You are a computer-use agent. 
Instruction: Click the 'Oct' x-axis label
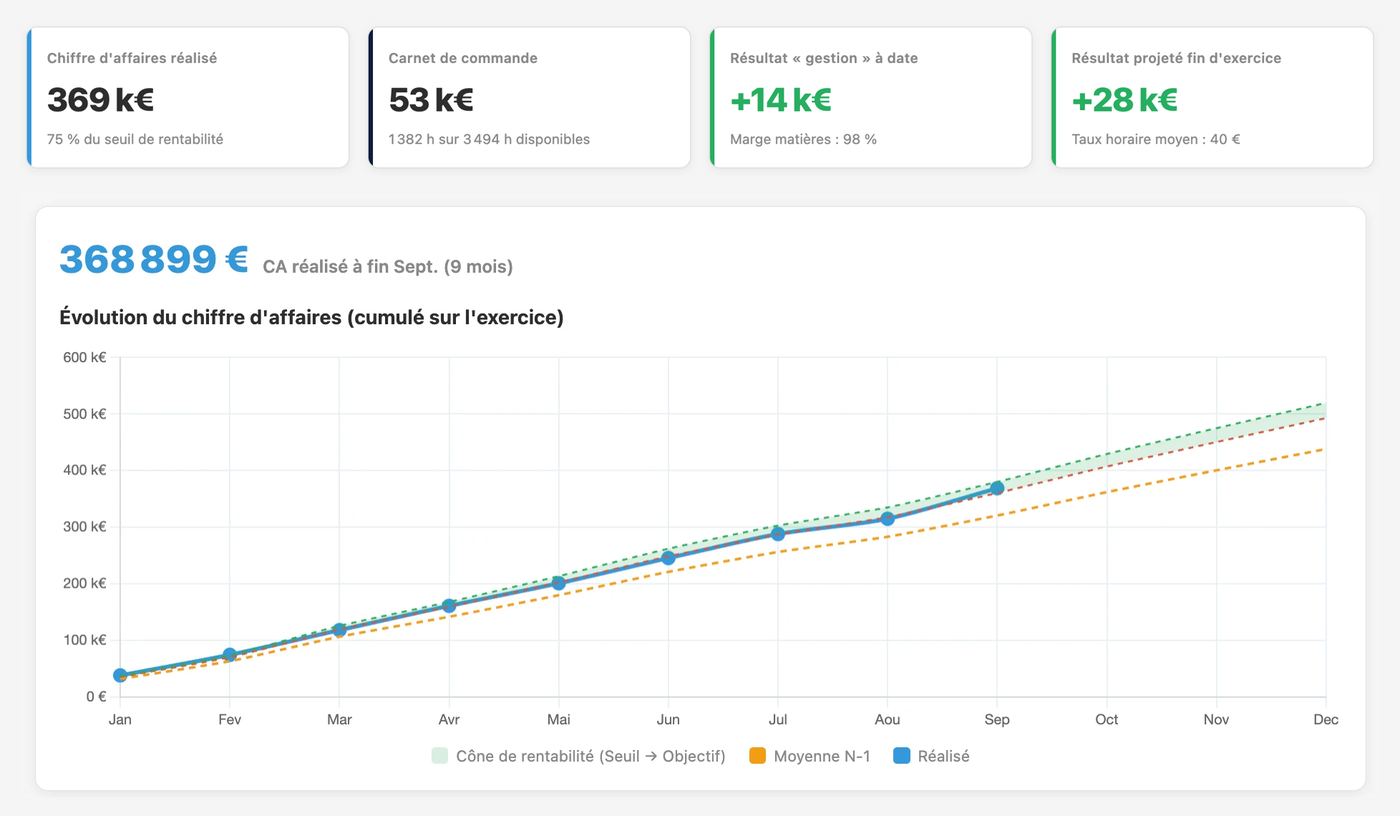point(1107,719)
